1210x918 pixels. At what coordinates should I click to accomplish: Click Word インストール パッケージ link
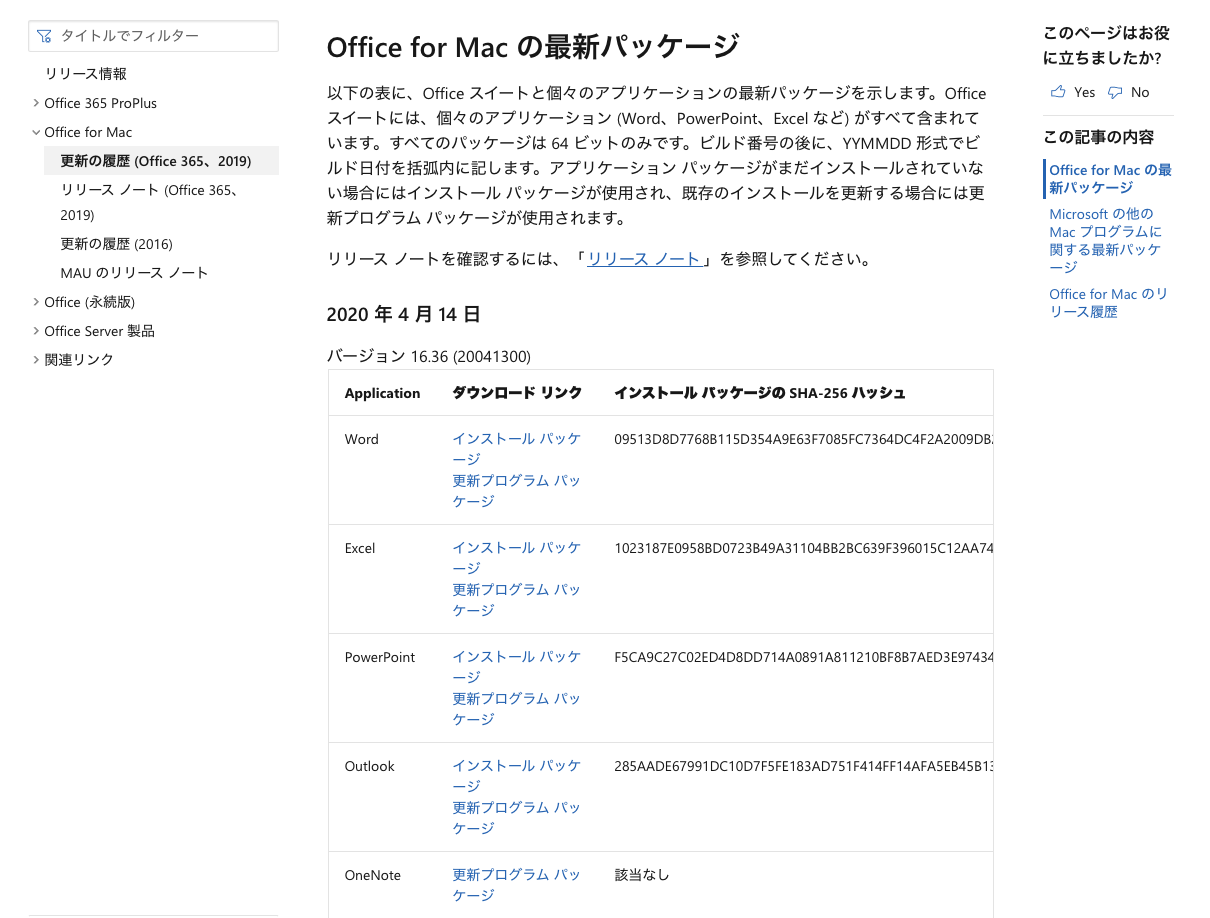click(516, 449)
